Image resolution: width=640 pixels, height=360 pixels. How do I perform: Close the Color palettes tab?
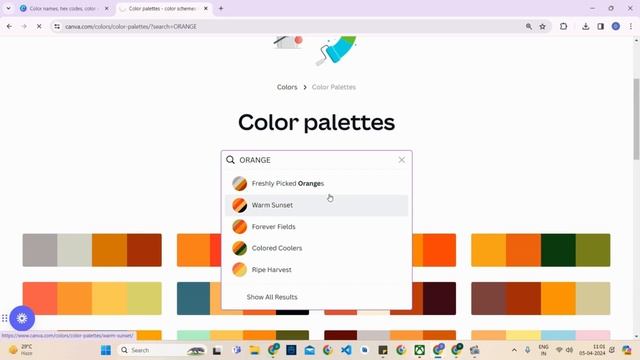(x=206, y=8)
